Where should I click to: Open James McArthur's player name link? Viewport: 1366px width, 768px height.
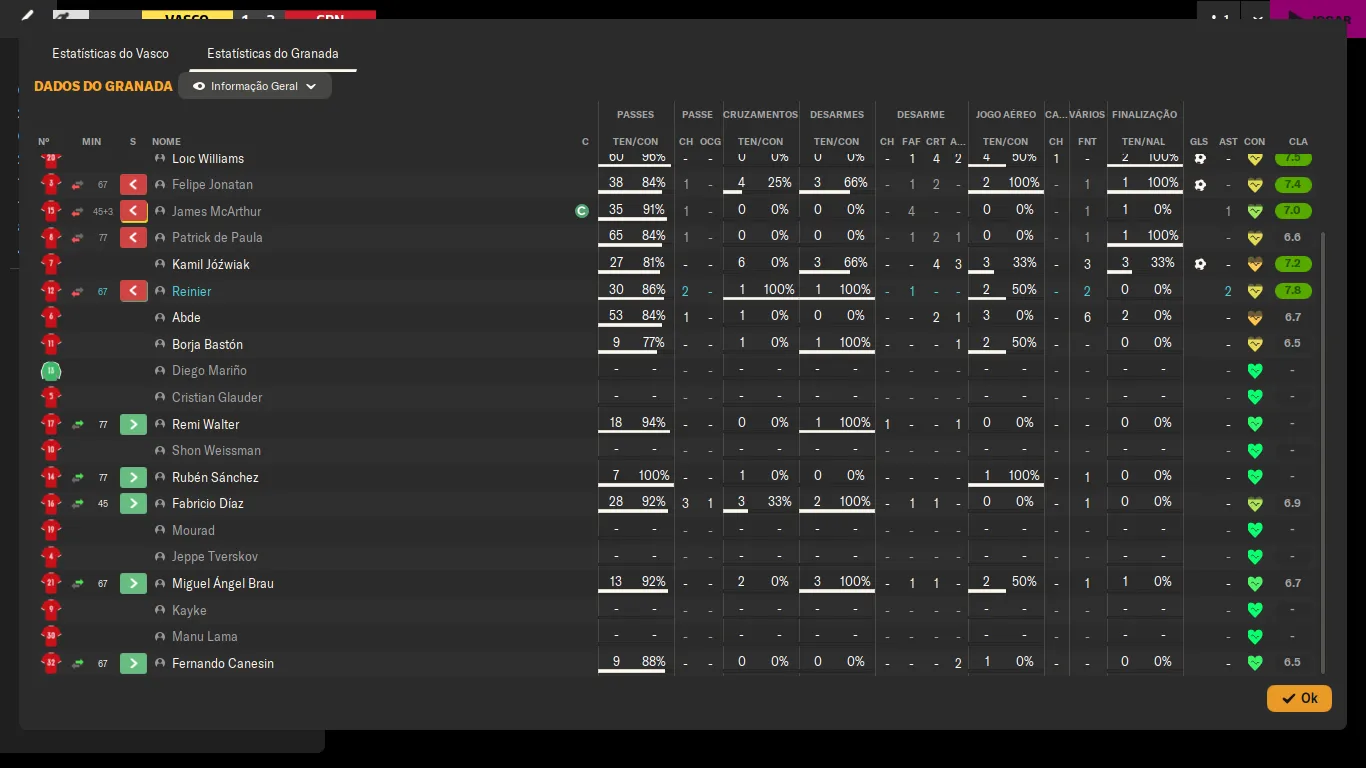point(217,211)
